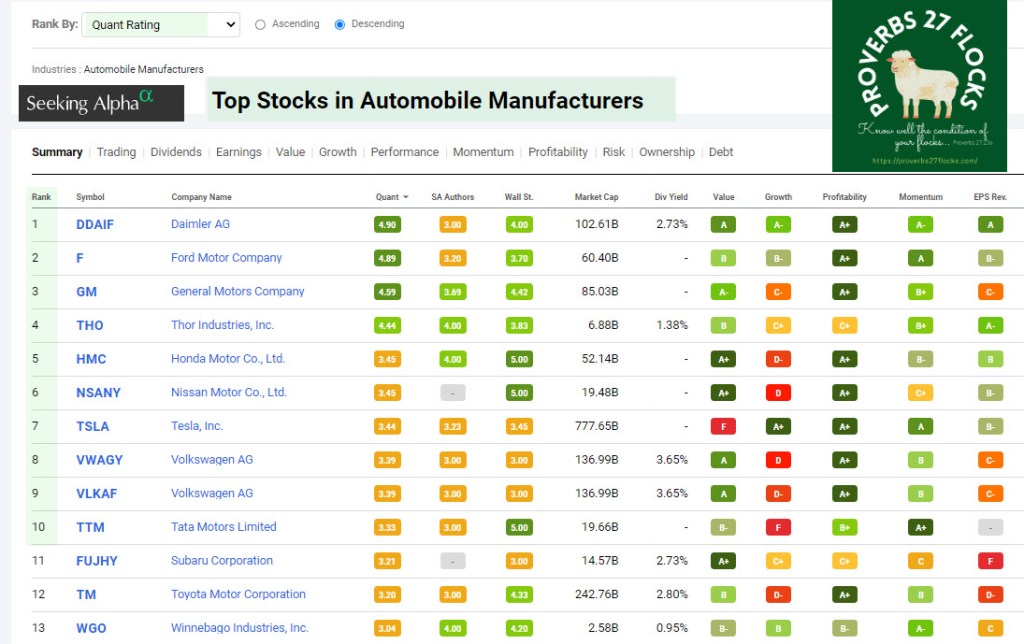Click the Seeking Alpha logo
Image resolution: width=1024 pixels, height=644 pixels.
(101, 103)
